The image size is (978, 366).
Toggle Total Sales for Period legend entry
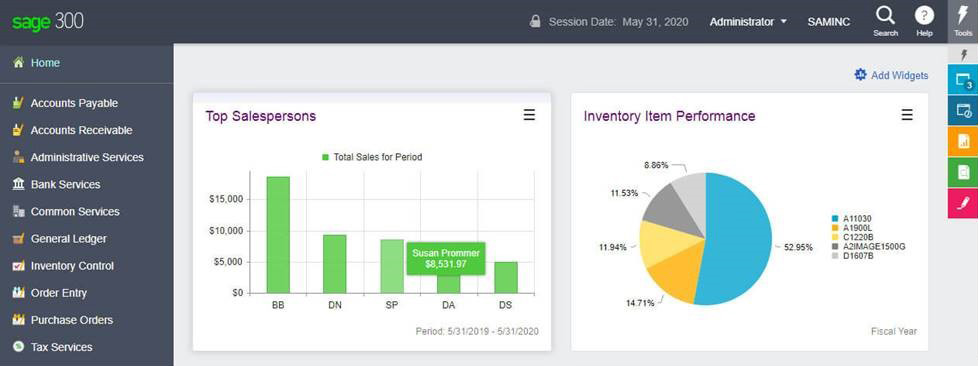(x=372, y=157)
